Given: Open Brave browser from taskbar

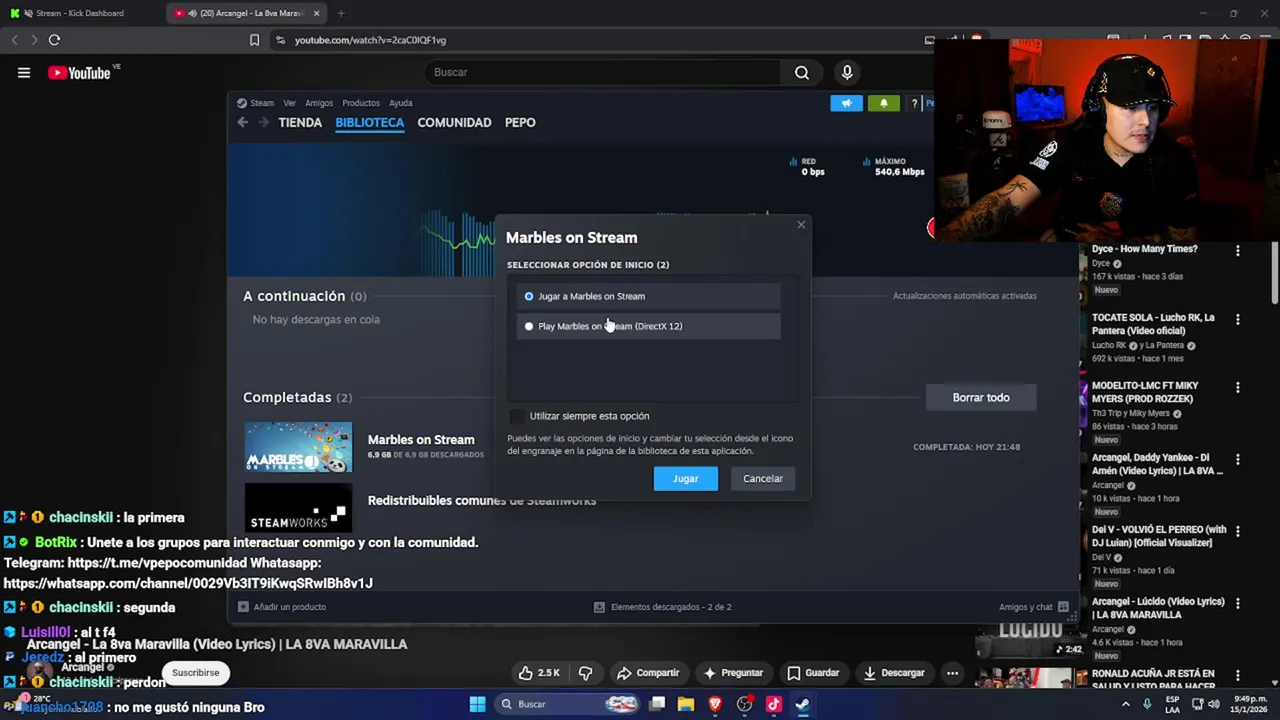Looking at the screenshot, I should tap(715, 704).
